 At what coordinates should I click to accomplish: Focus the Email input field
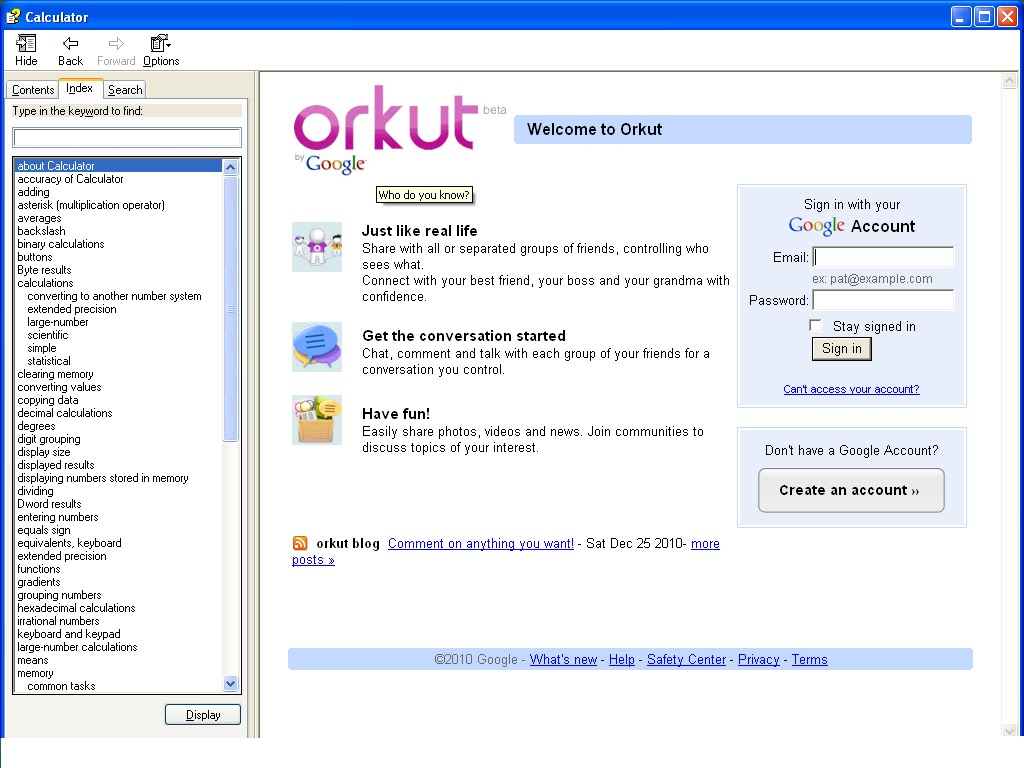(883, 257)
